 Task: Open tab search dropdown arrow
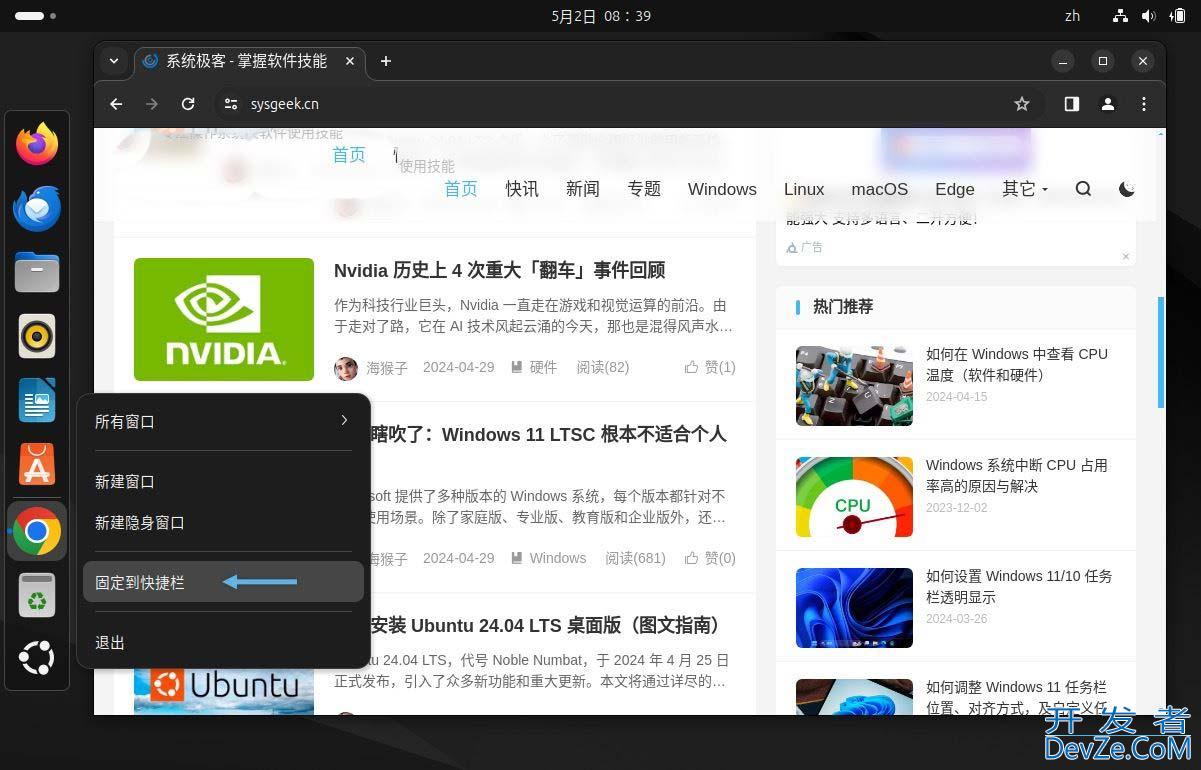pos(114,61)
